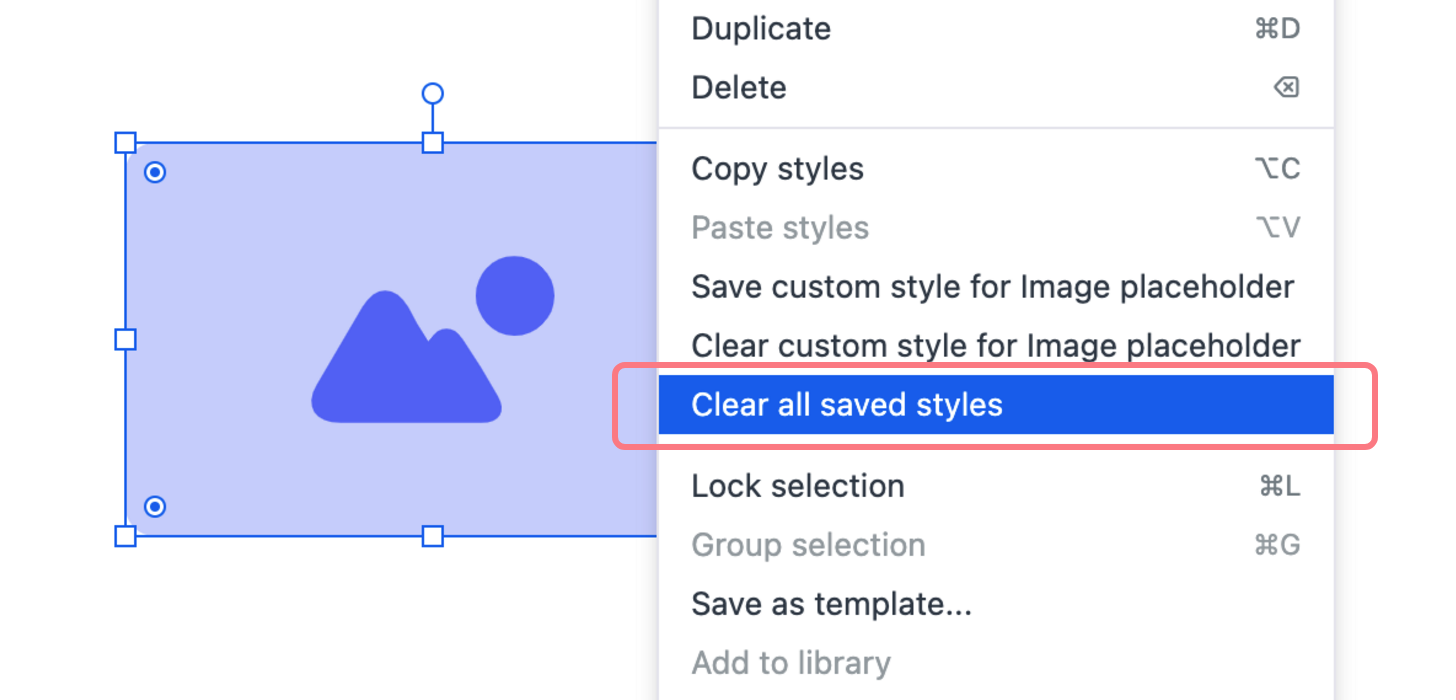This screenshot has width=1456, height=700.
Task: Click upper-left corner radius control dot
Action: [155, 172]
